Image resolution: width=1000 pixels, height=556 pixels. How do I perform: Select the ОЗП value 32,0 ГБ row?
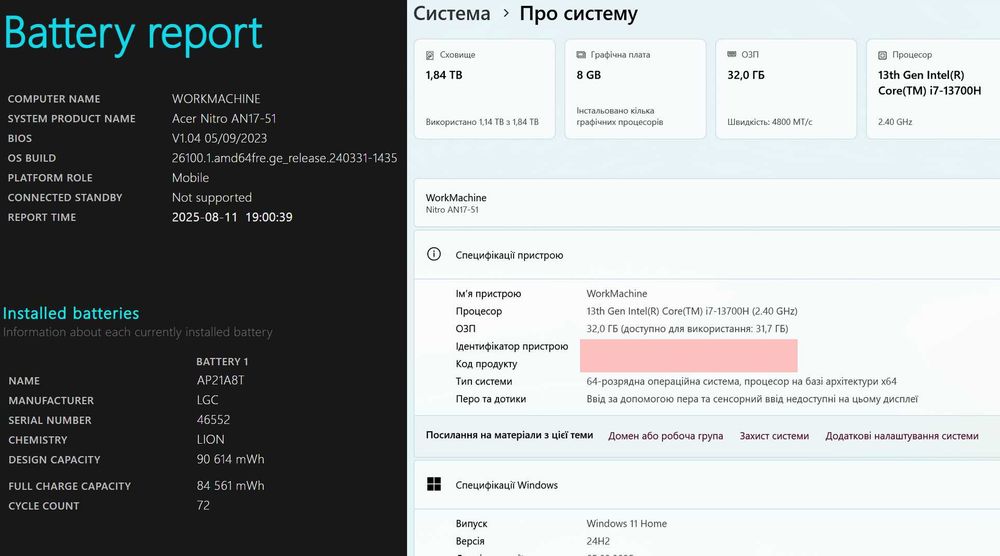(688, 328)
